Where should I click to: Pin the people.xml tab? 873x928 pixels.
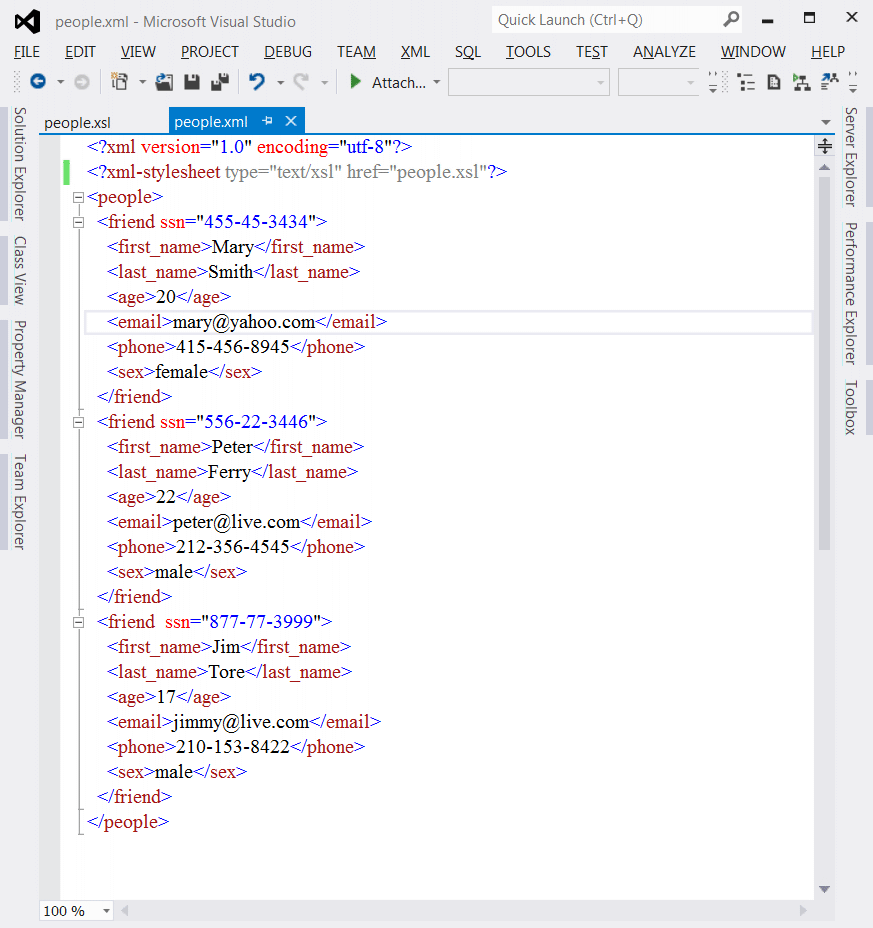(x=268, y=121)
